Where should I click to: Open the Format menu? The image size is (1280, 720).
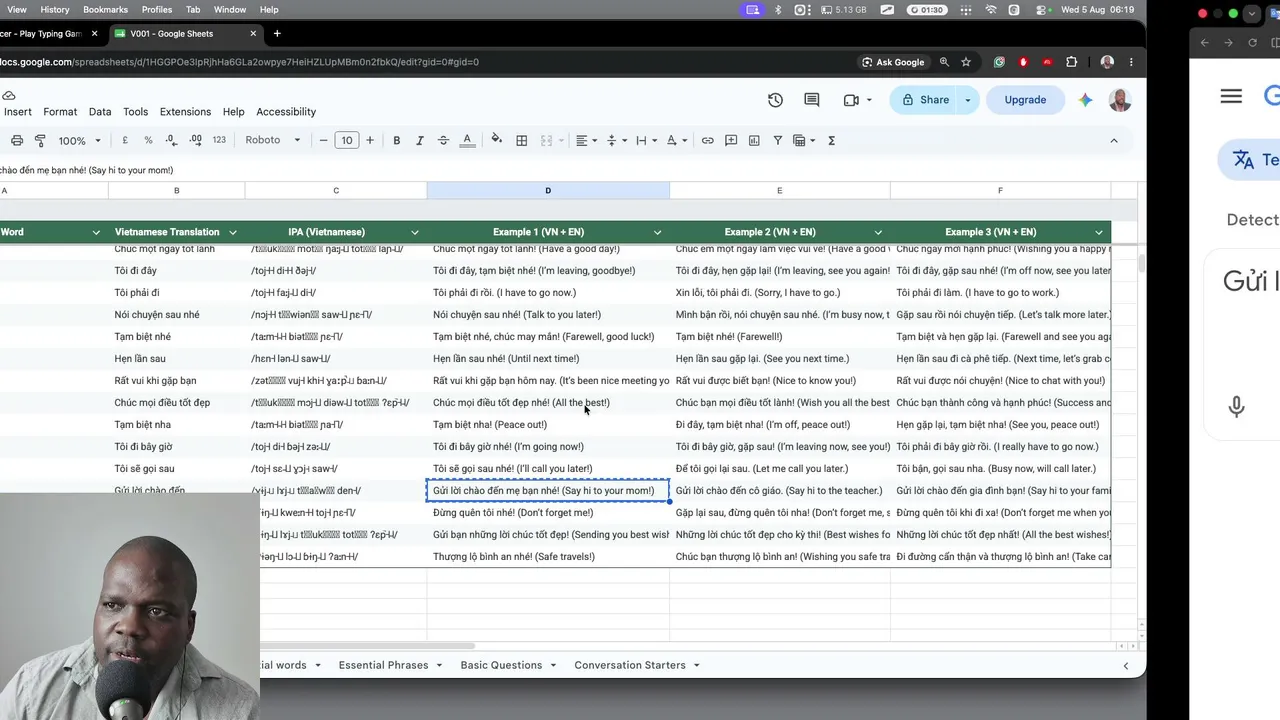click(60, 112)
